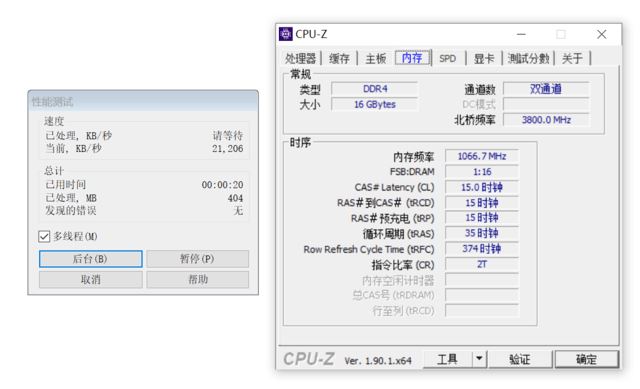Click the 请等待 processed speed value
Viewport: 640px width, 389px height.
[228, 136]
